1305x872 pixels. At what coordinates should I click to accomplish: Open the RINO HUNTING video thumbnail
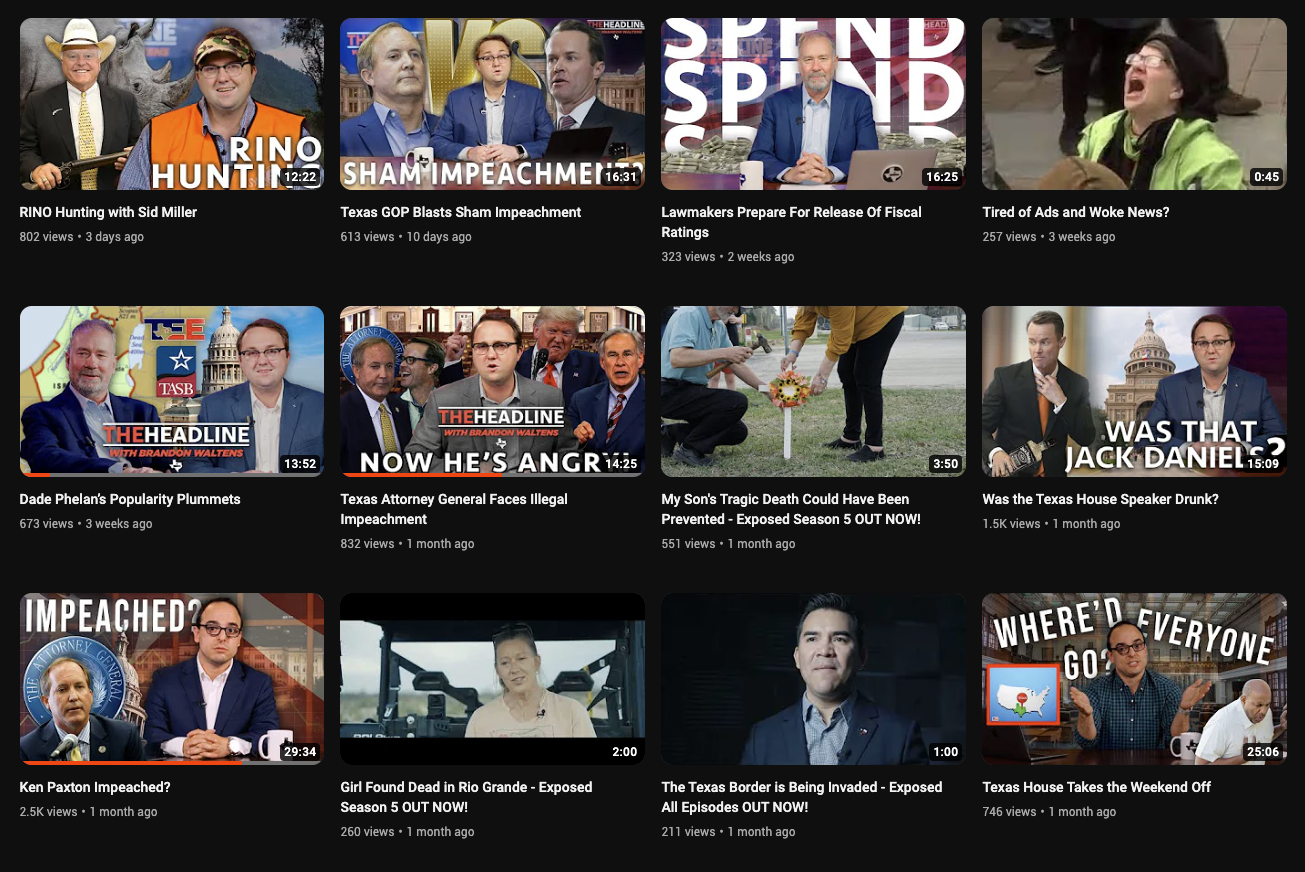pyautogui.click(x=171, y=104)
